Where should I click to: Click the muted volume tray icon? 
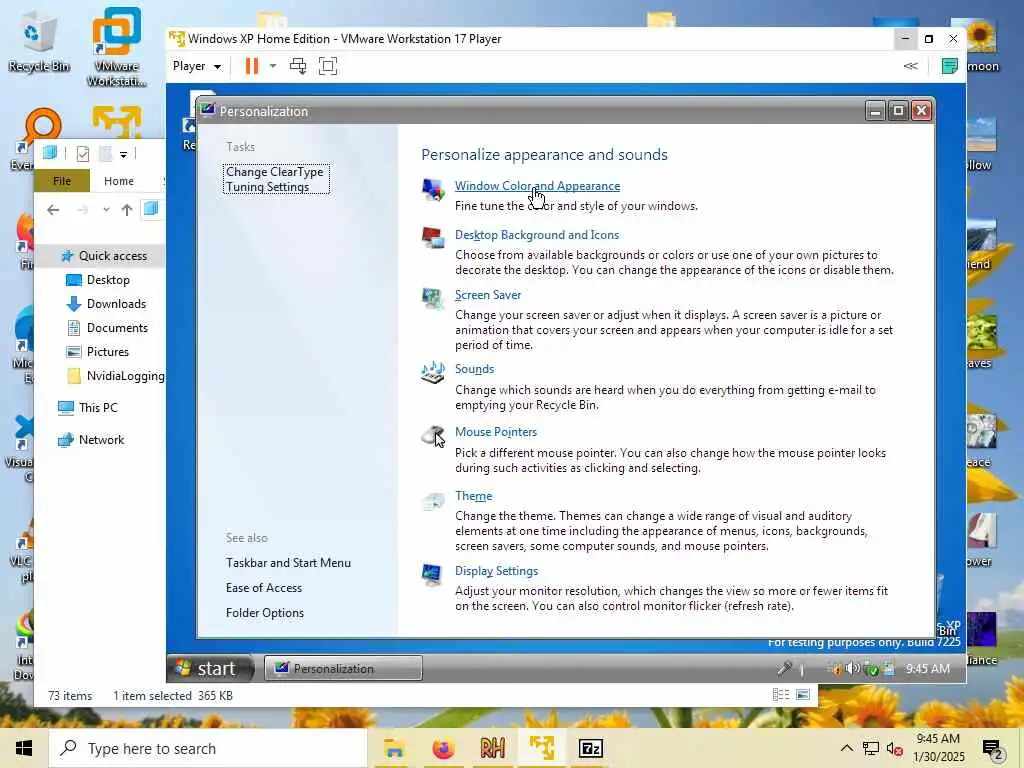pyautogui.click(x=894, y=748)
